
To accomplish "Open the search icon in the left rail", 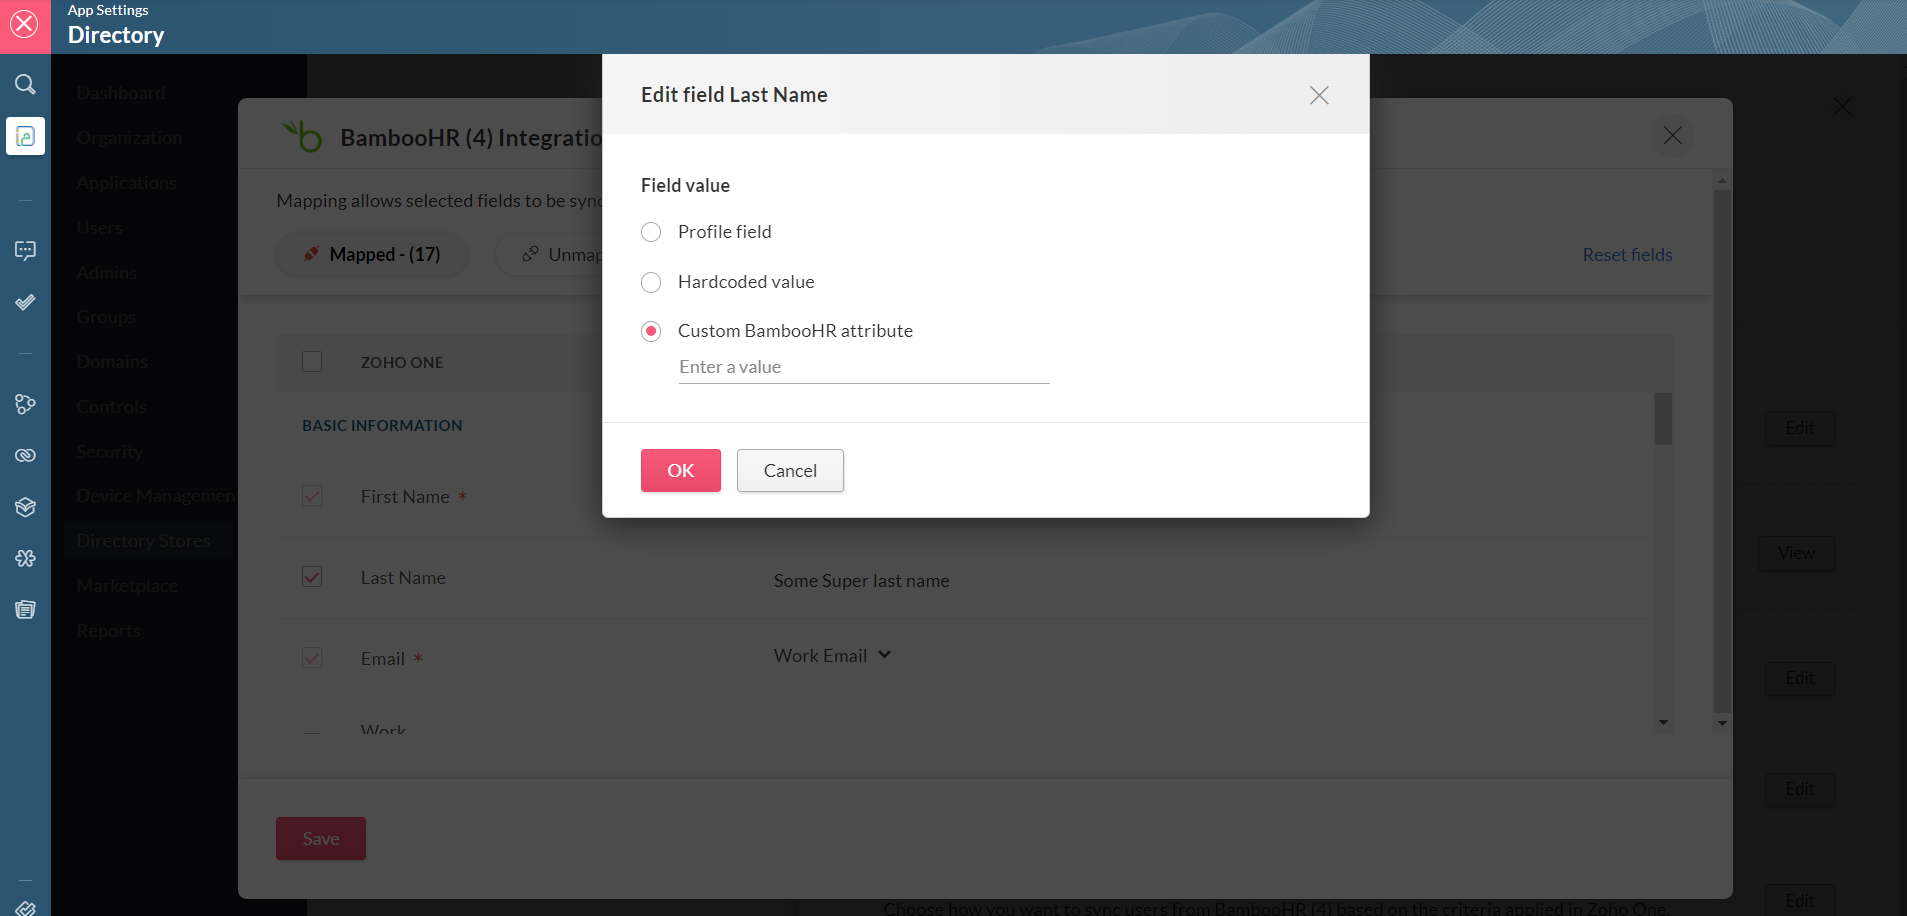I will click(x=25, y=84).
